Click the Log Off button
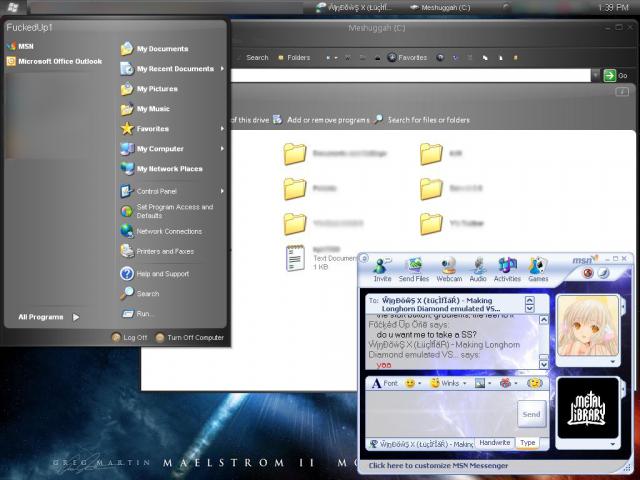Screen dimensions: 640x480 click(129, 338)
